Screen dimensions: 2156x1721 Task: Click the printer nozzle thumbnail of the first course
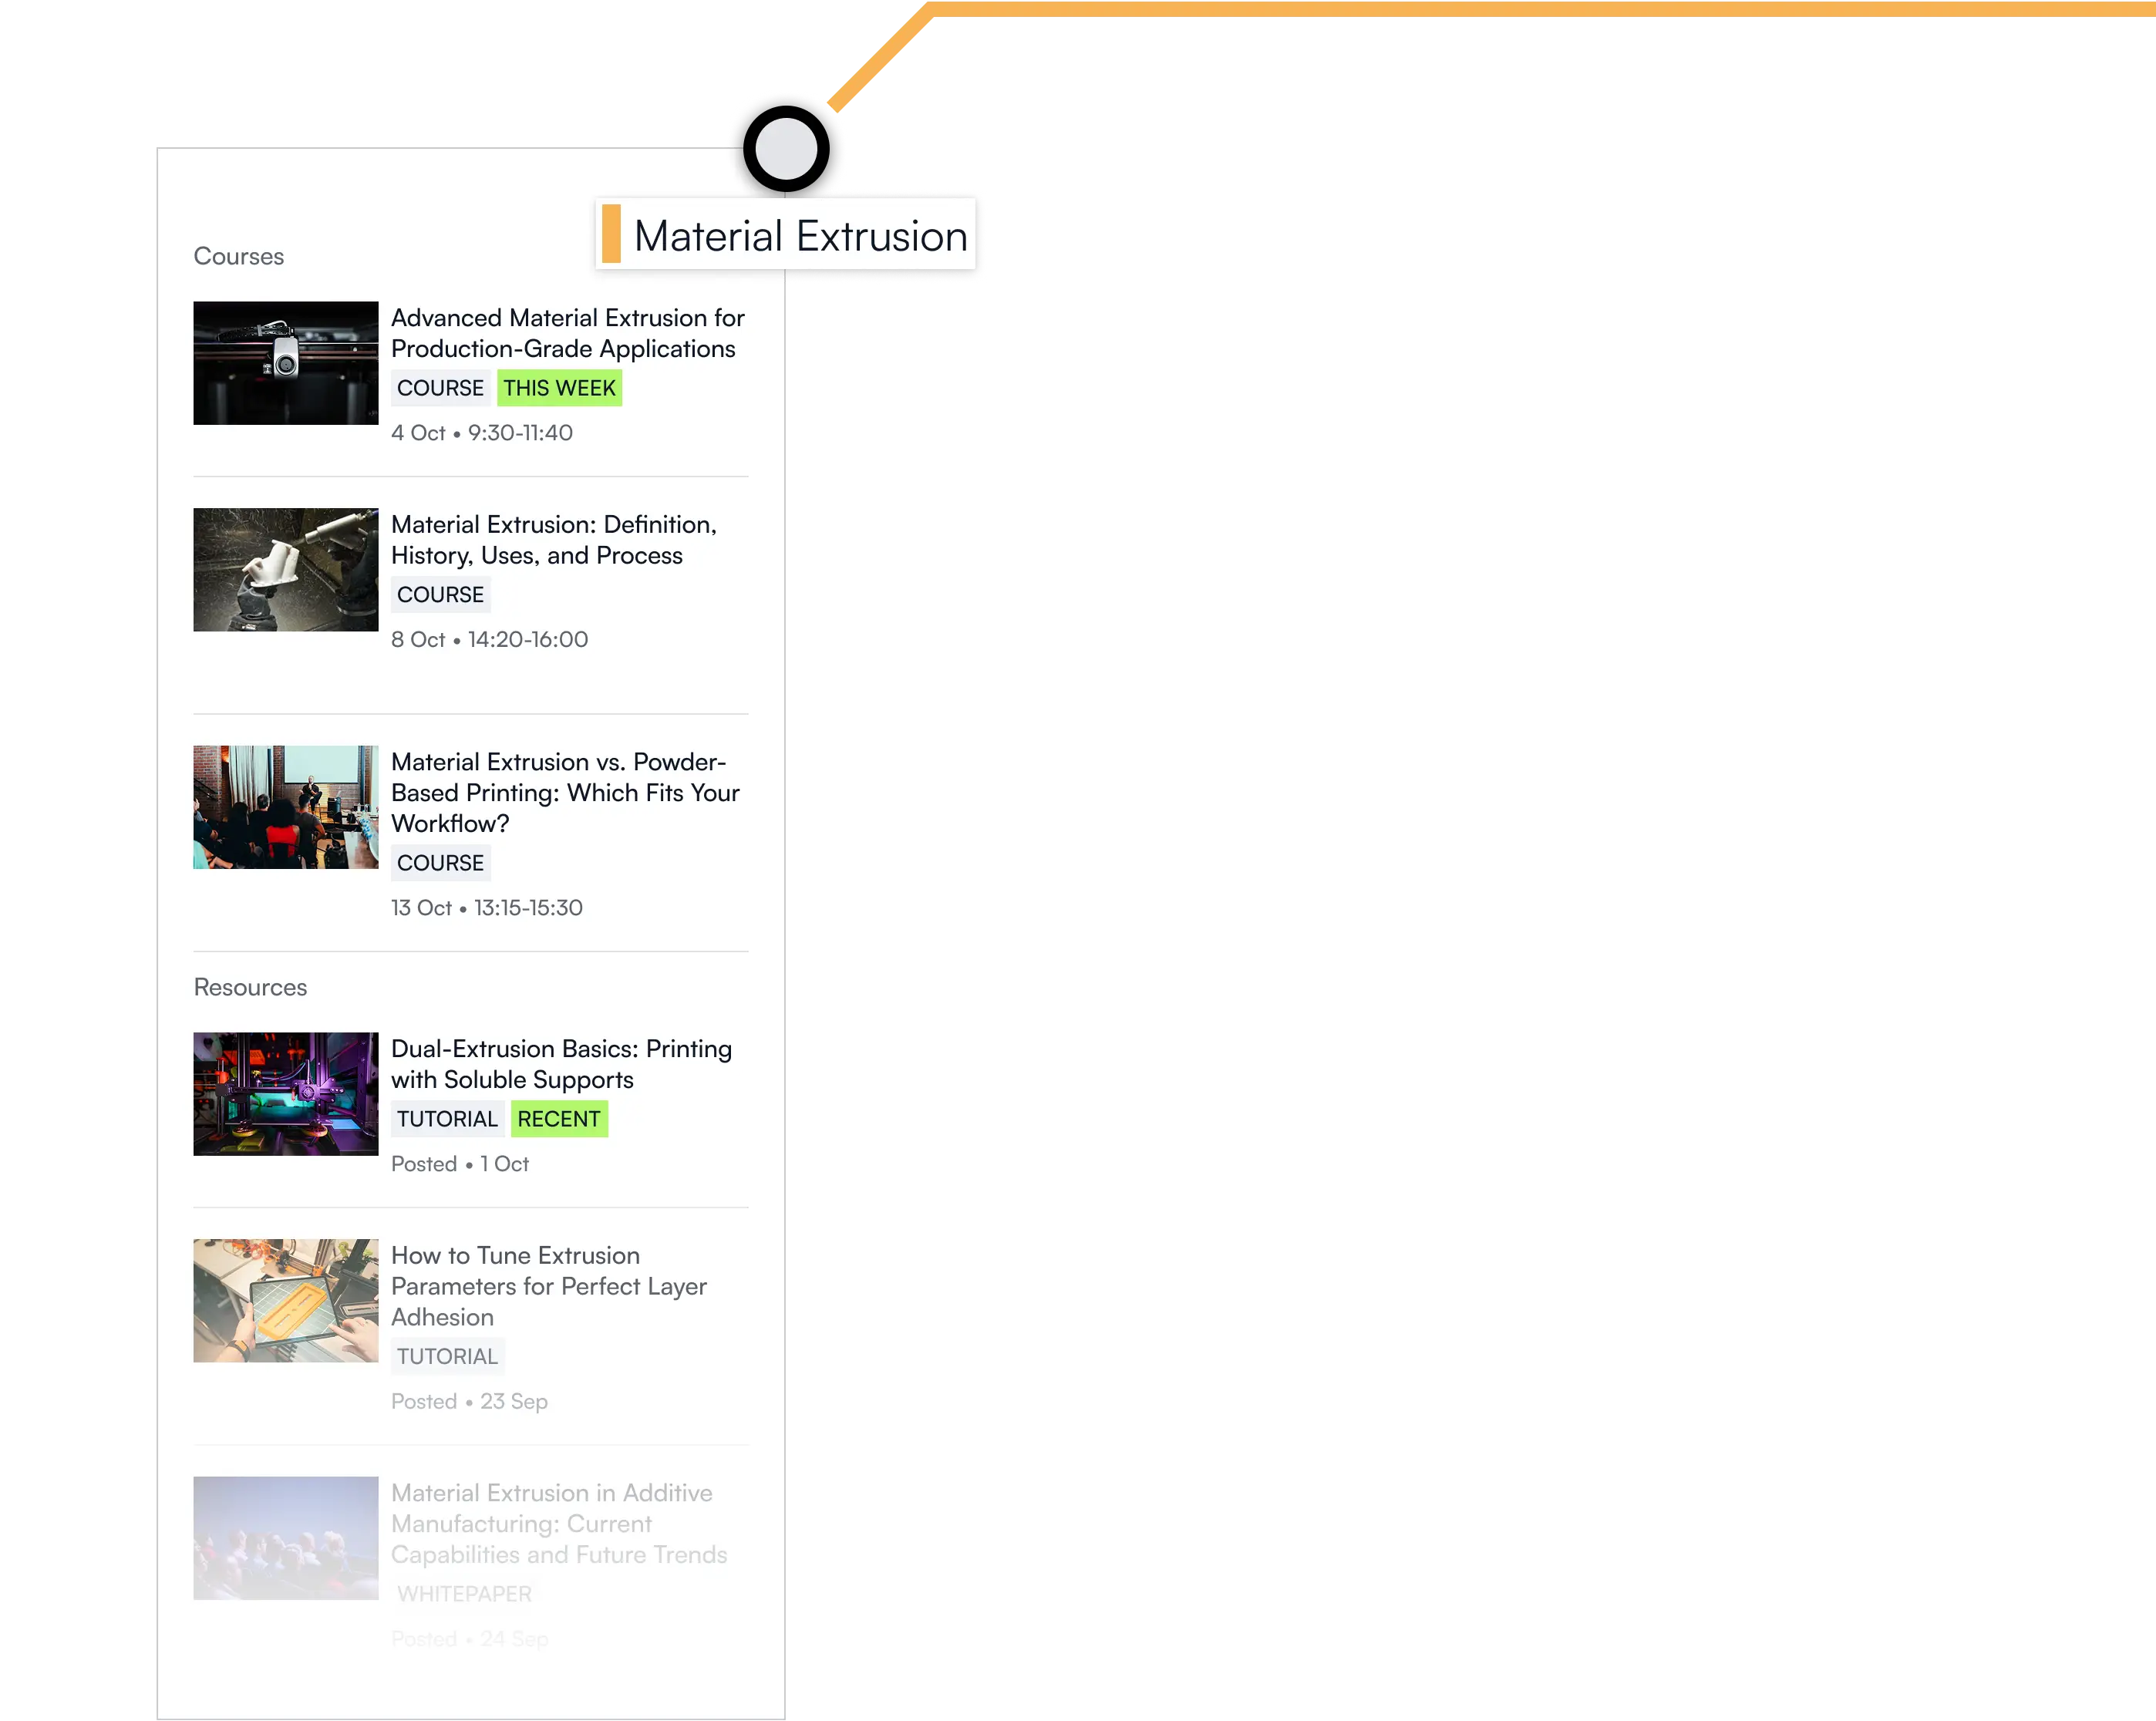pos(286,362)
